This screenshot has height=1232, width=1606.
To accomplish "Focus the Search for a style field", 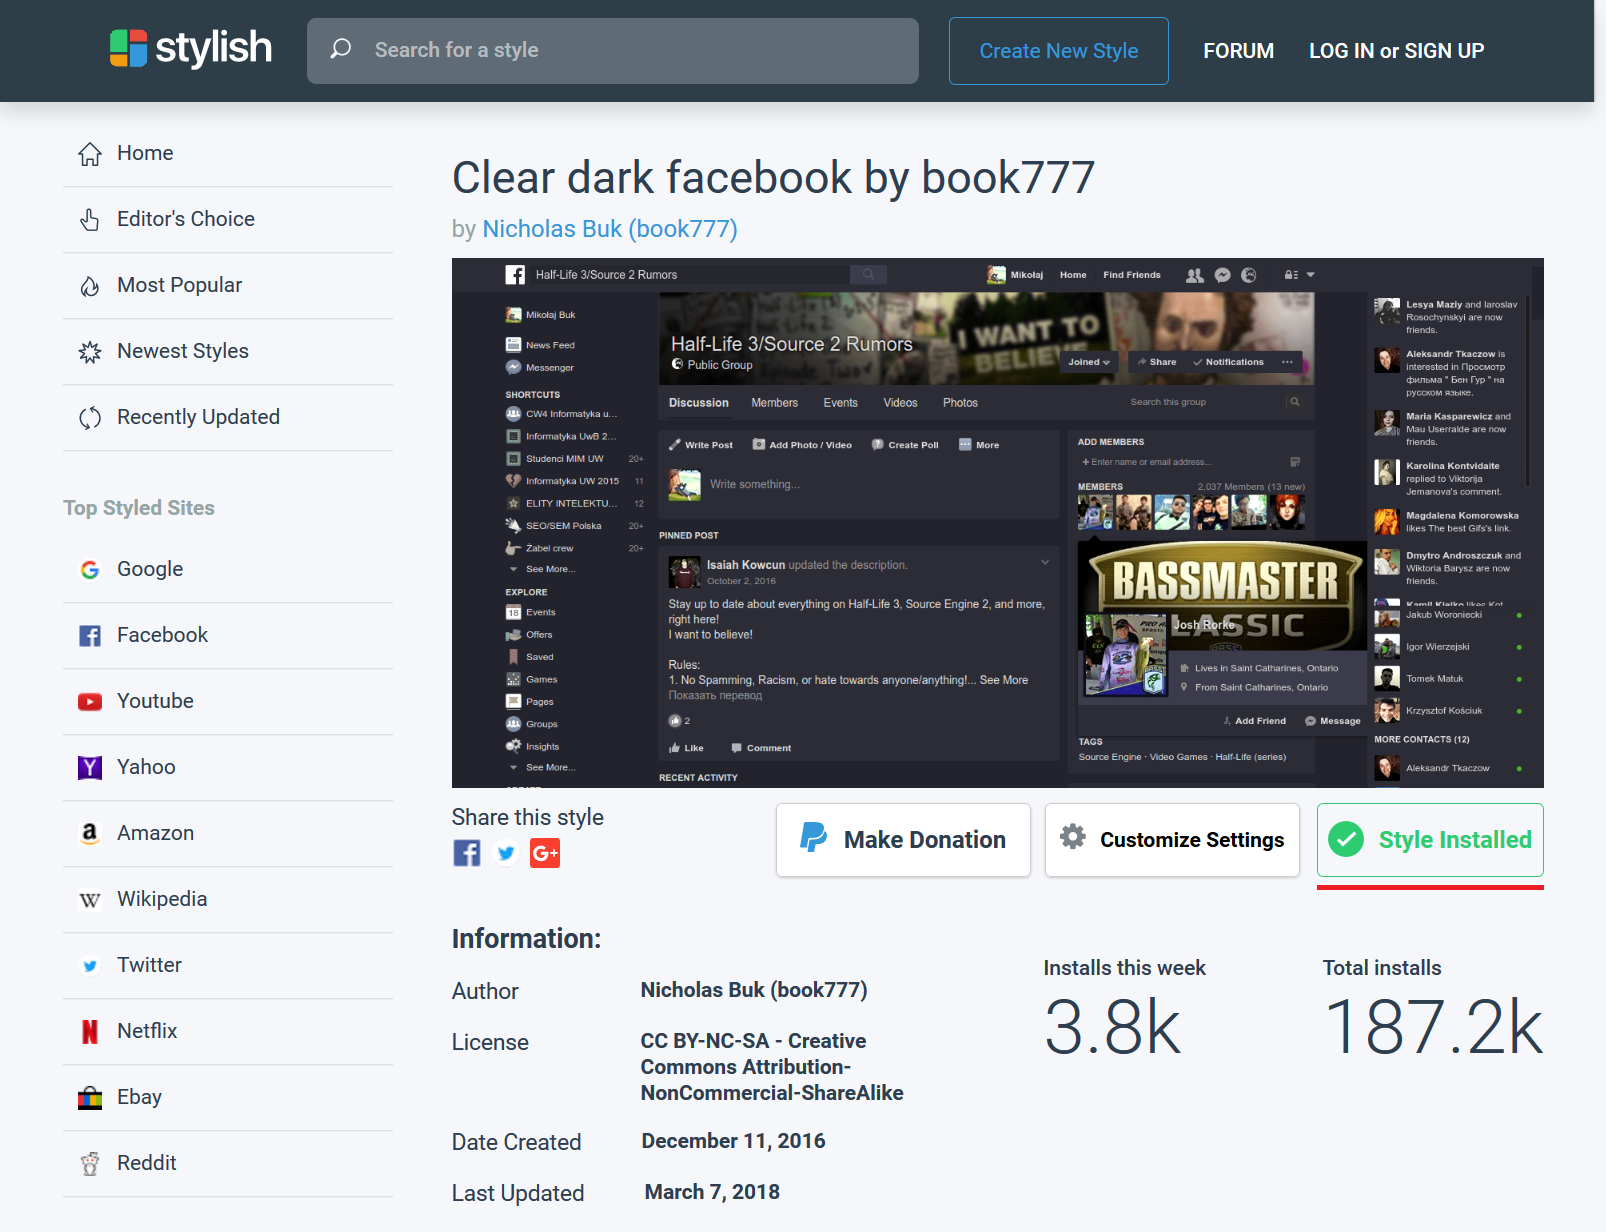I will coord(613,51).
